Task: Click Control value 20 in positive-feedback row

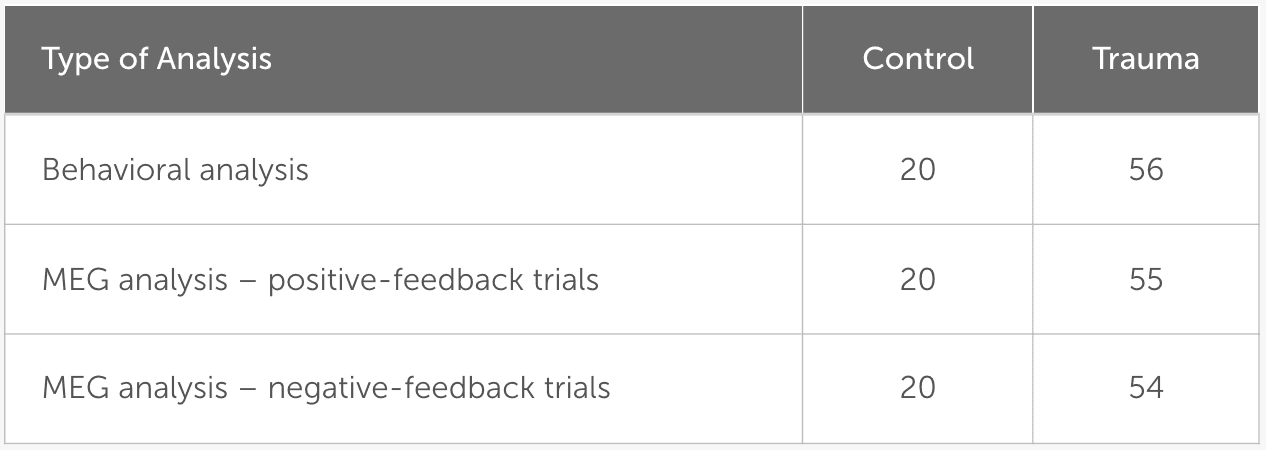Action: click(x=918, y=279)
